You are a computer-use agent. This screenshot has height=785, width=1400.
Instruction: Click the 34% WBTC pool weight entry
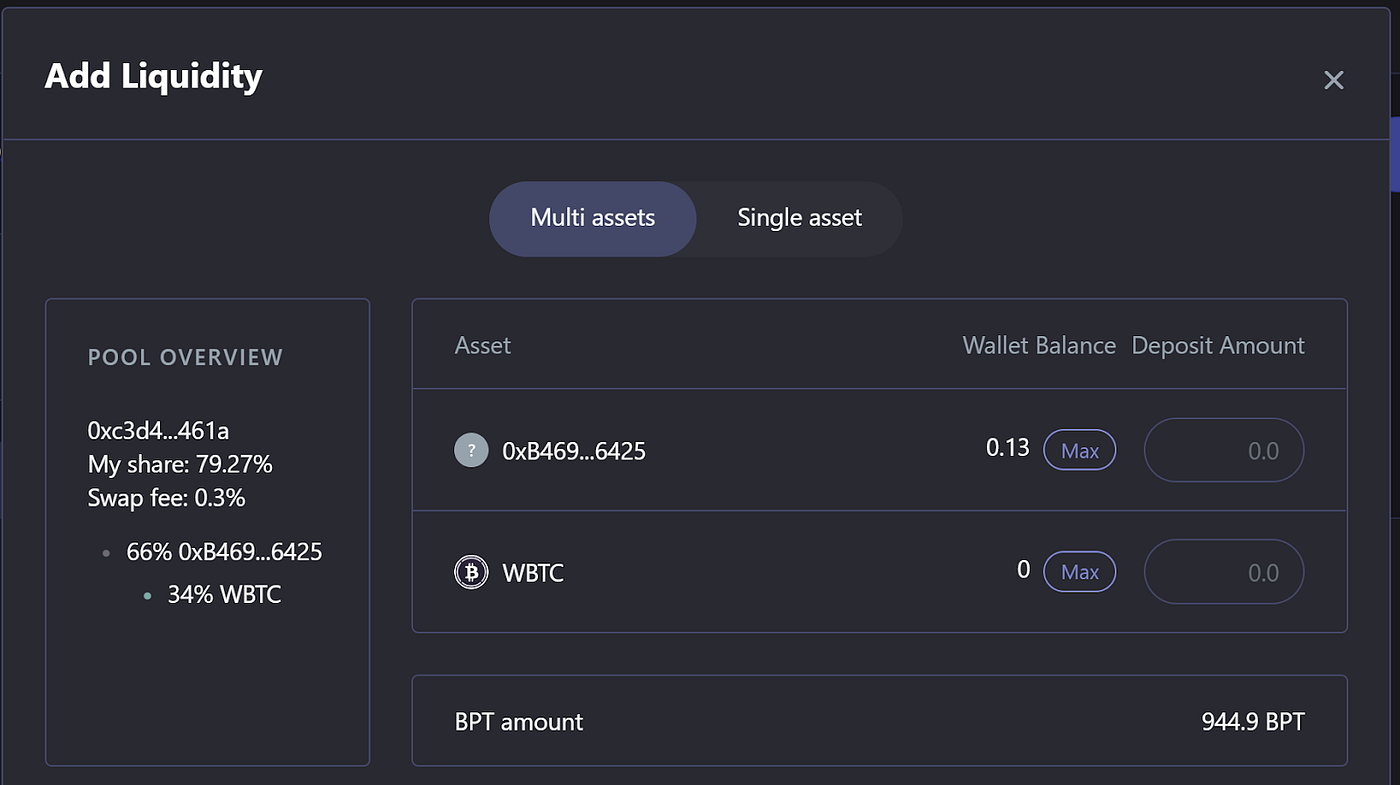224,595
